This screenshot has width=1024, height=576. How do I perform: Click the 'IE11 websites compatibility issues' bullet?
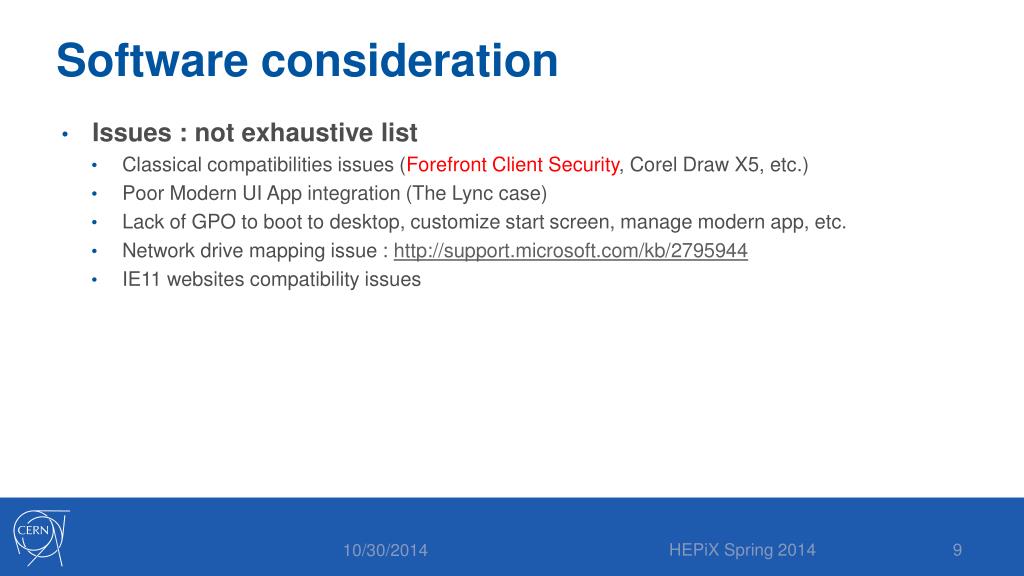[x=272, y=280]
